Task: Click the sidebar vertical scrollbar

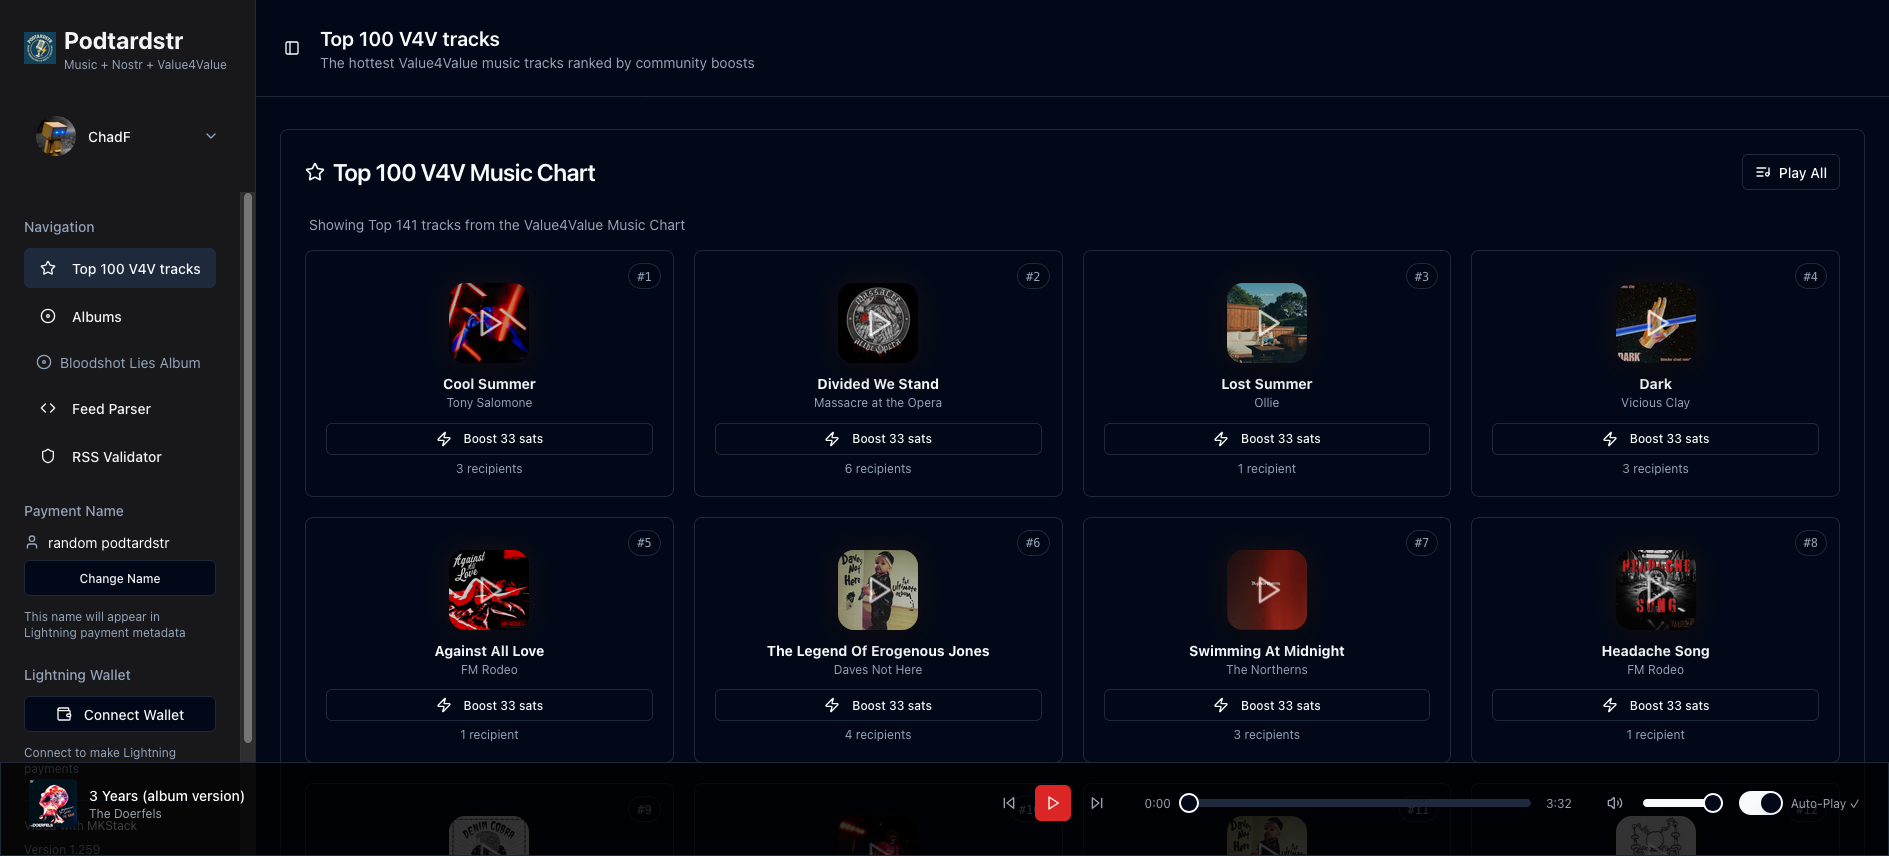Action: (248, 467)
